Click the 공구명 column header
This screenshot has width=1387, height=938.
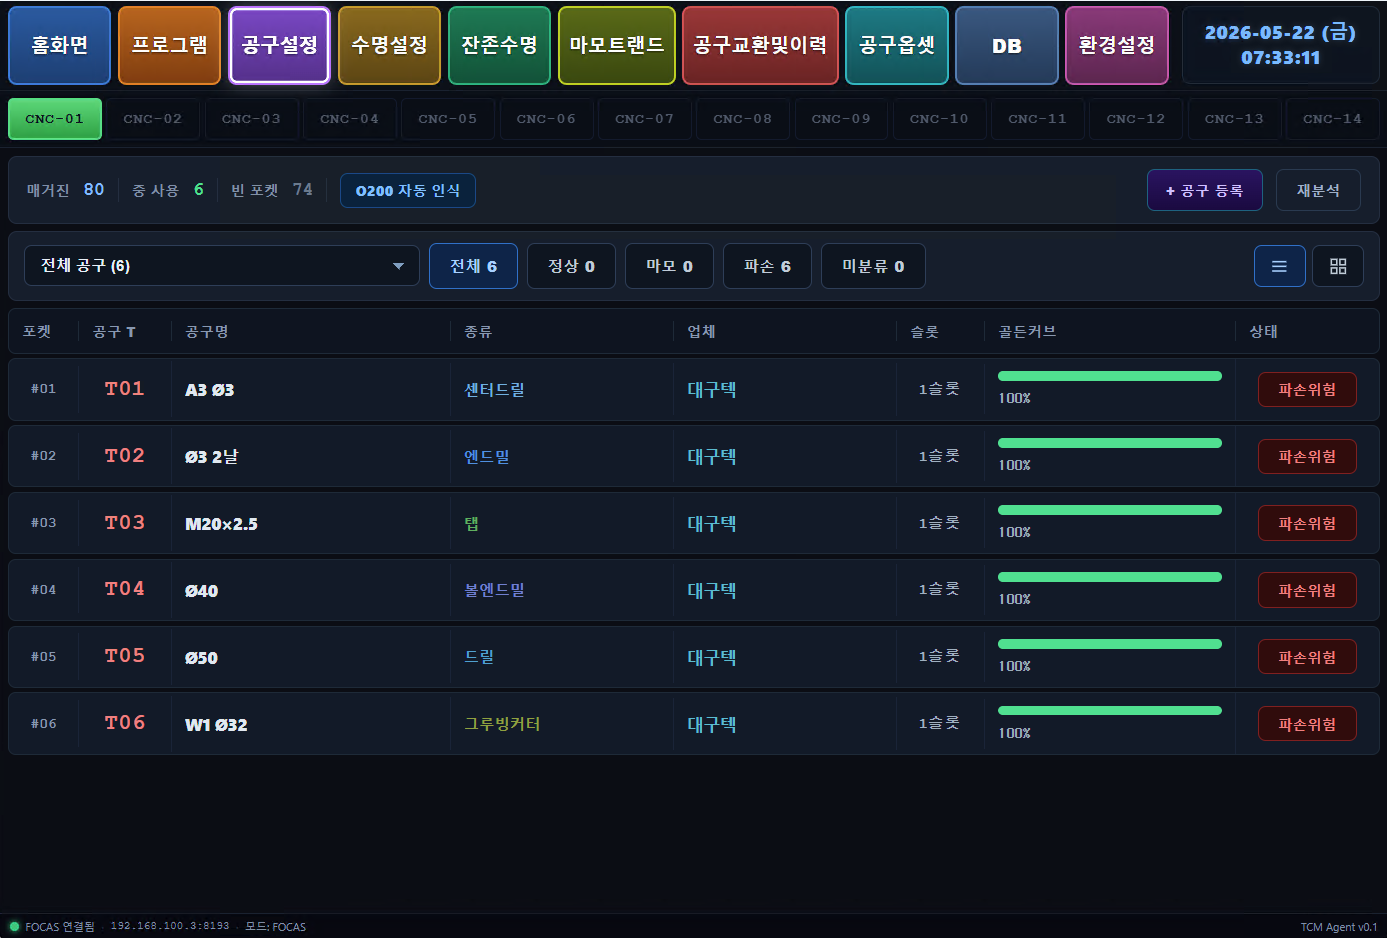207,332
